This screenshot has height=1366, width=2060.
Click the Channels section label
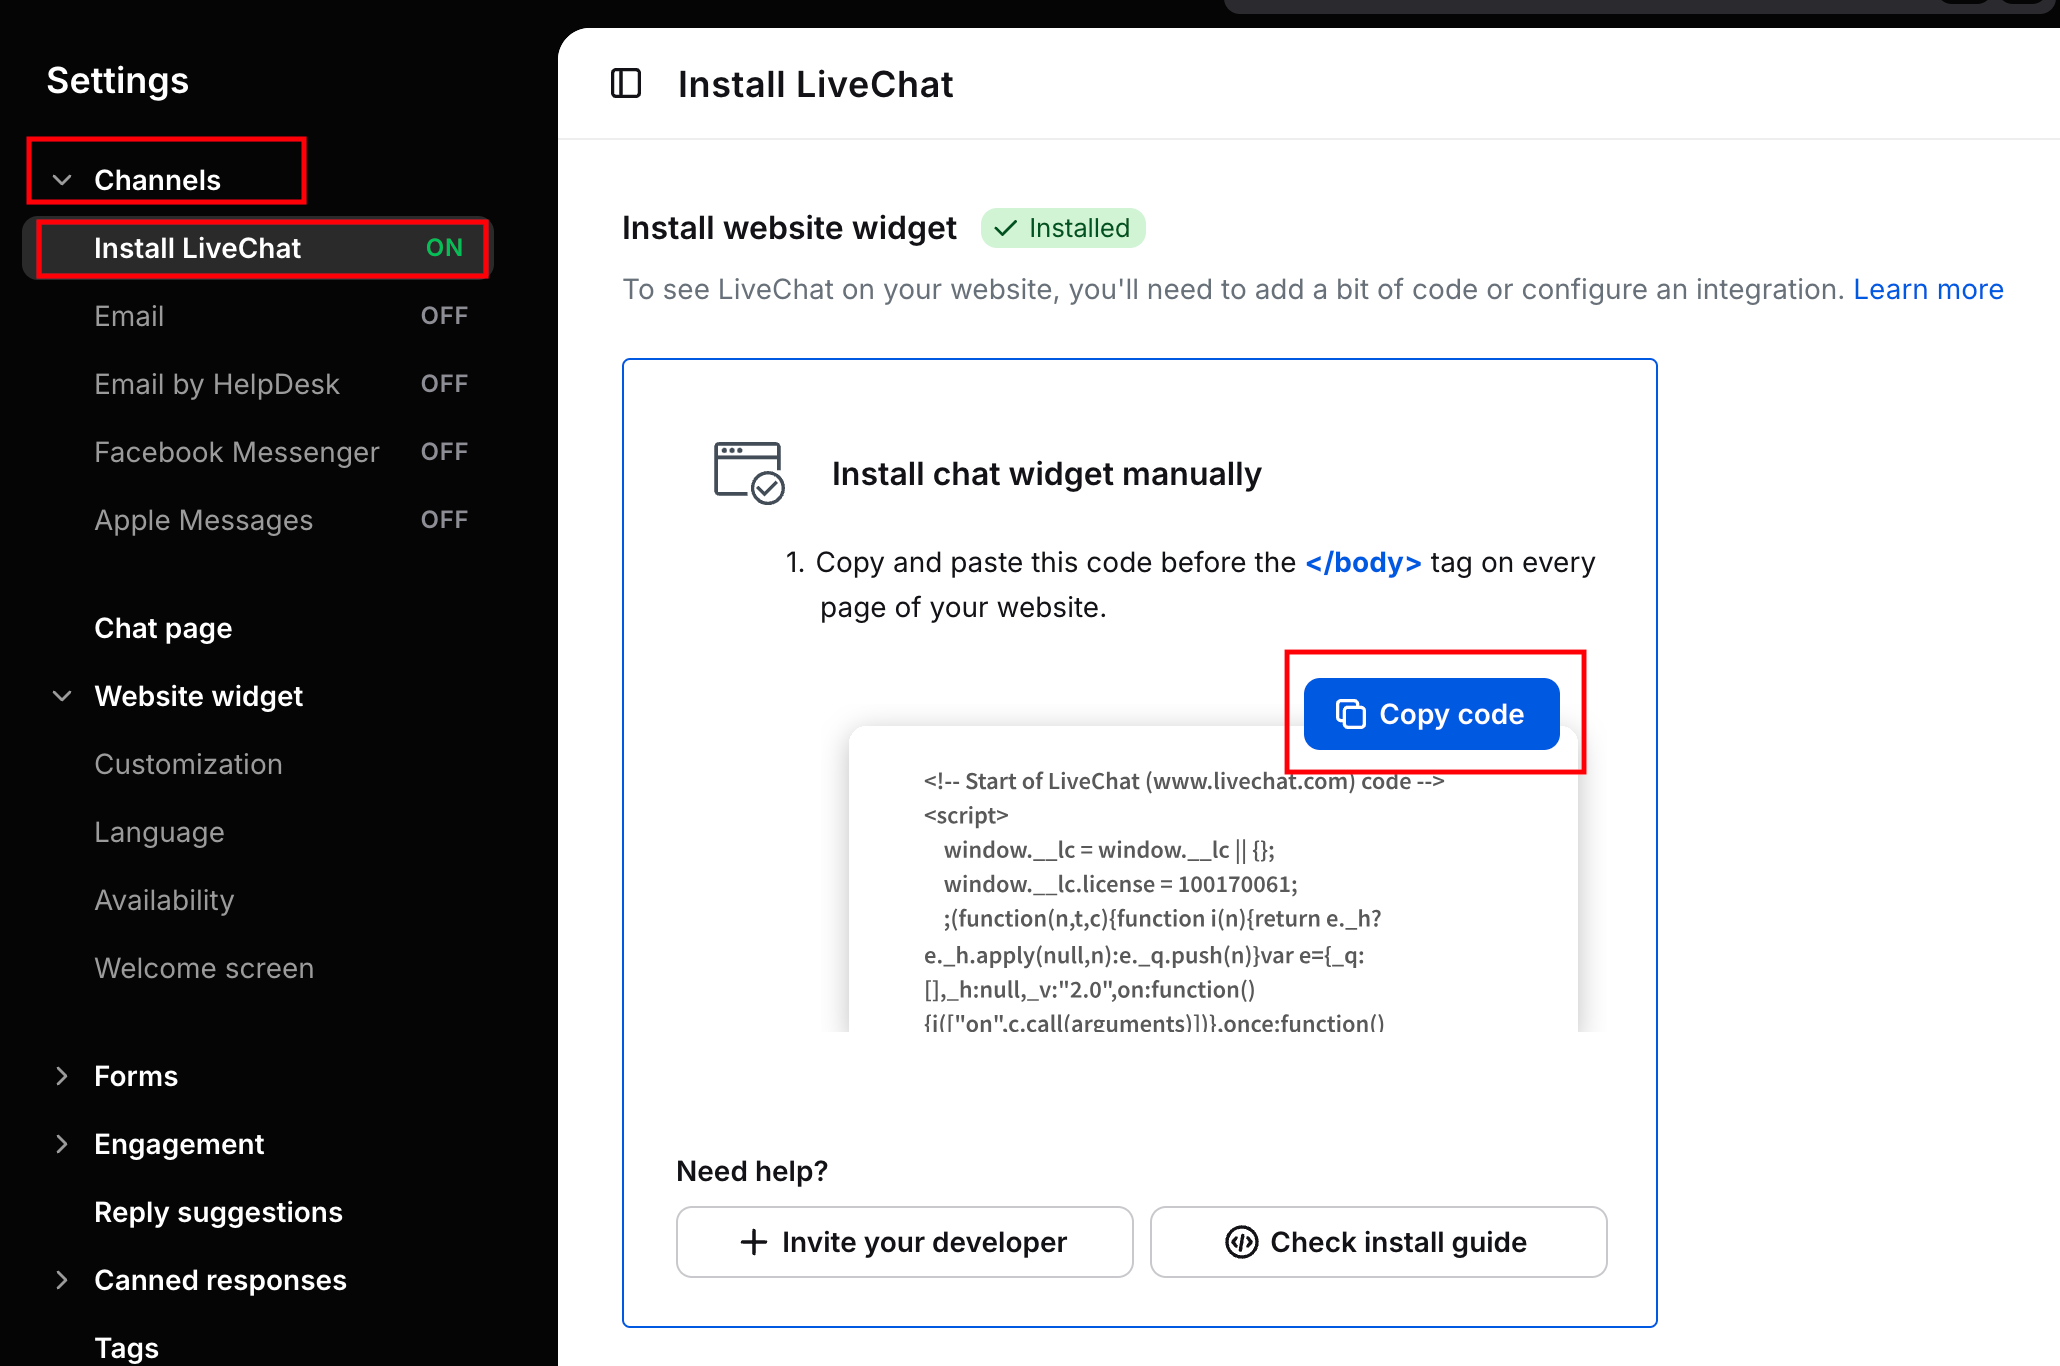click(x=157, y=180)
